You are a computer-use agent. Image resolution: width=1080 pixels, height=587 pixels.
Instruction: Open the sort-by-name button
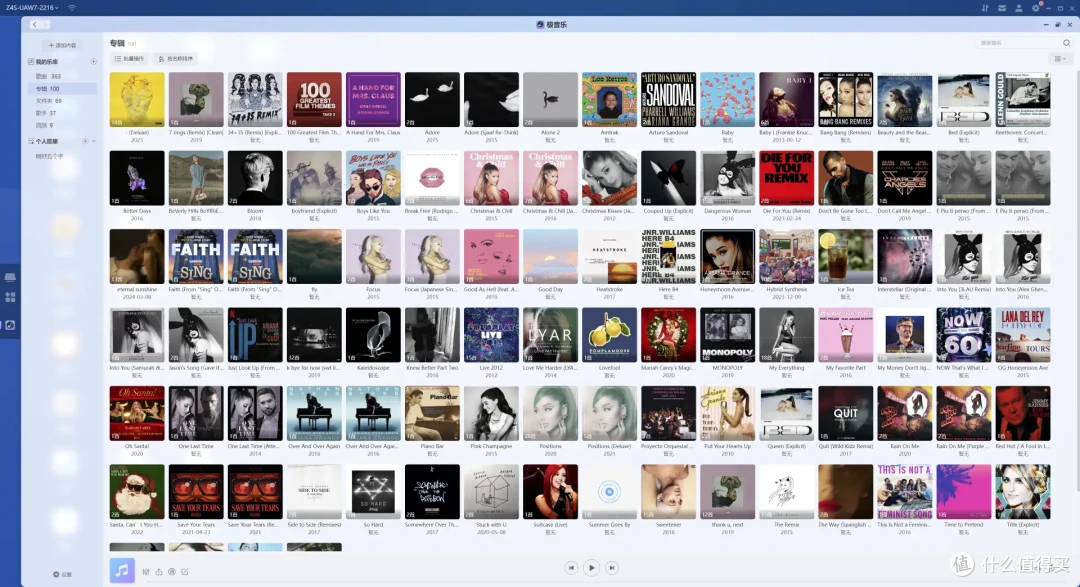click(176, 59)
